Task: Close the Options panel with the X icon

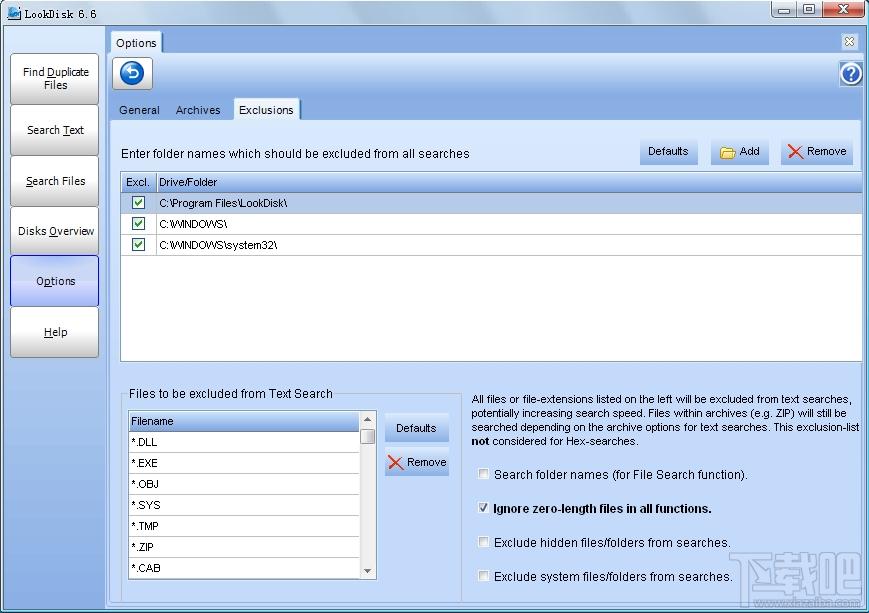Action: [849, 41]
